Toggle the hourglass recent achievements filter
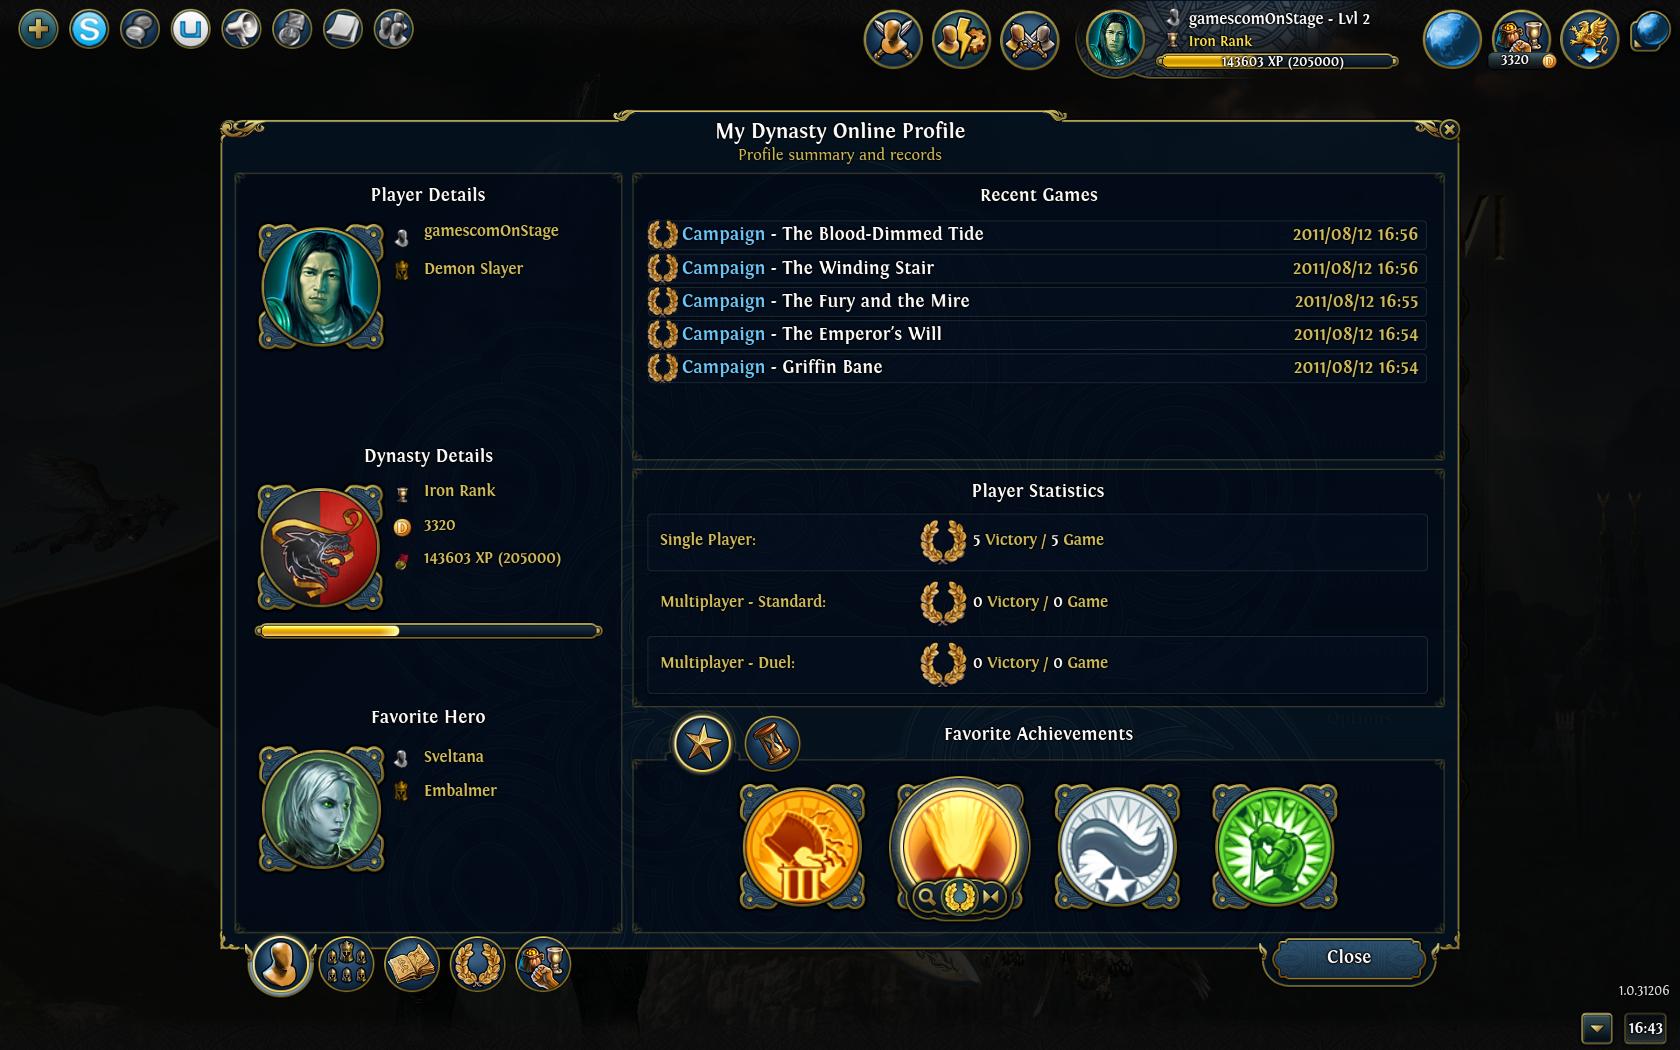1680x1050 pixels. coord(771,743)
